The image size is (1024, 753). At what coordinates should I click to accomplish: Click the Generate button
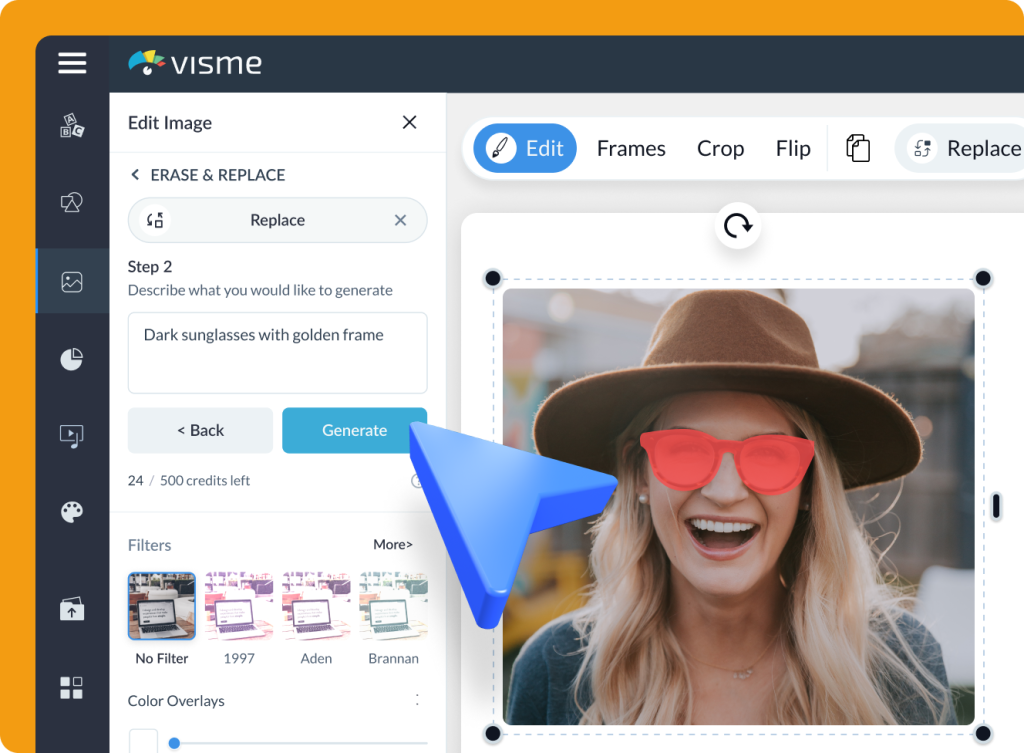tap(354, 430)
